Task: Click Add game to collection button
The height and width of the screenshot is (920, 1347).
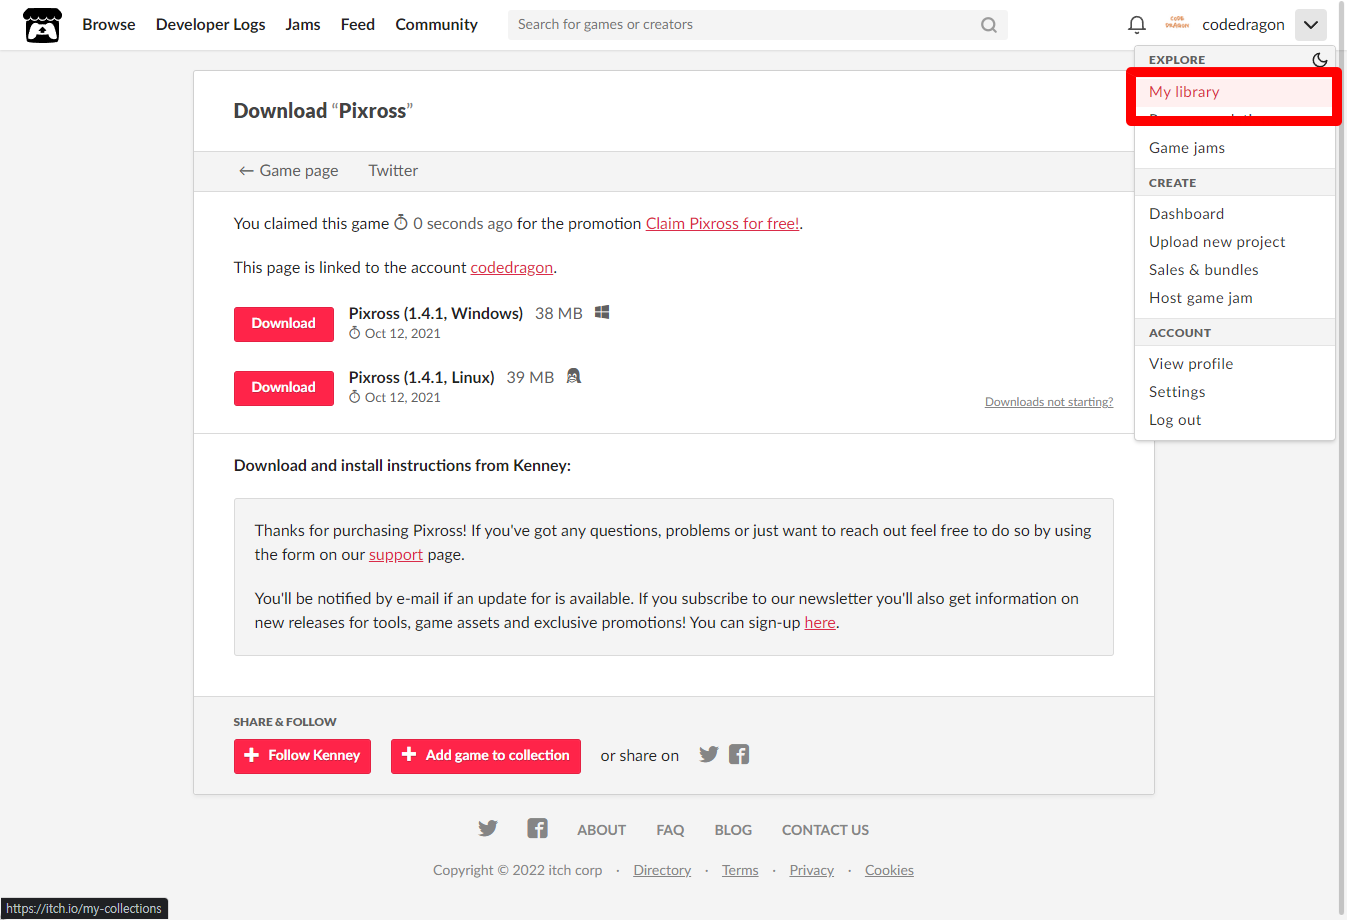Action: pos(486,756)
